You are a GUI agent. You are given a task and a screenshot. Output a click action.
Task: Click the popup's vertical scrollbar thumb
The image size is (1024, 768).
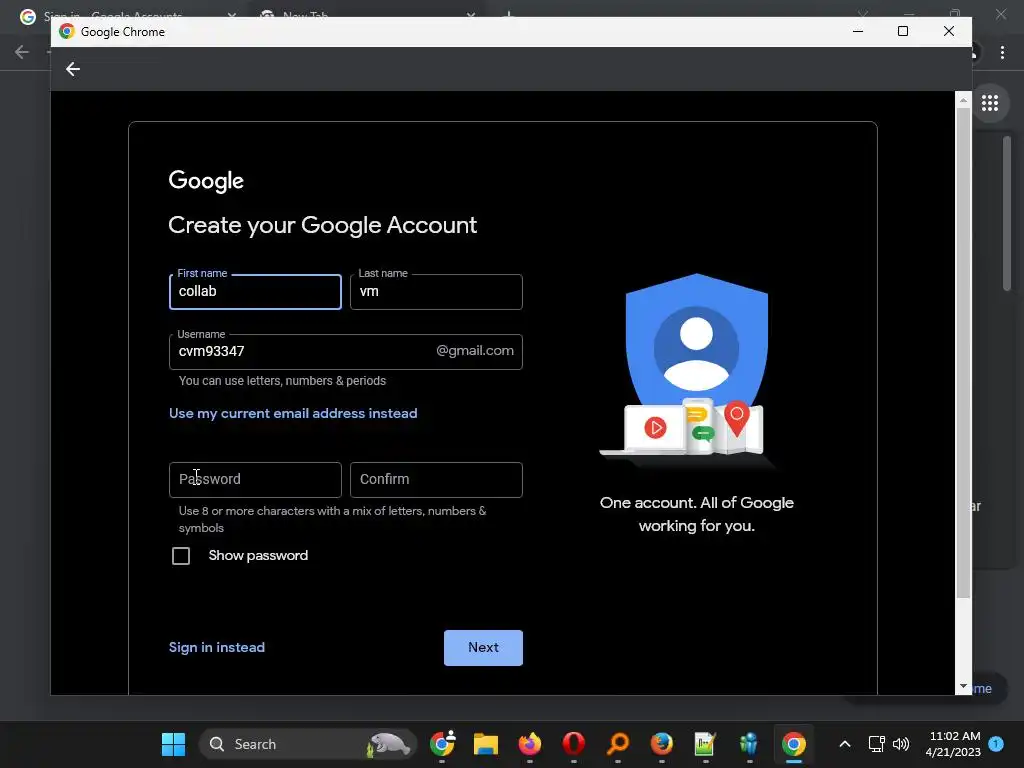(963, 353)
